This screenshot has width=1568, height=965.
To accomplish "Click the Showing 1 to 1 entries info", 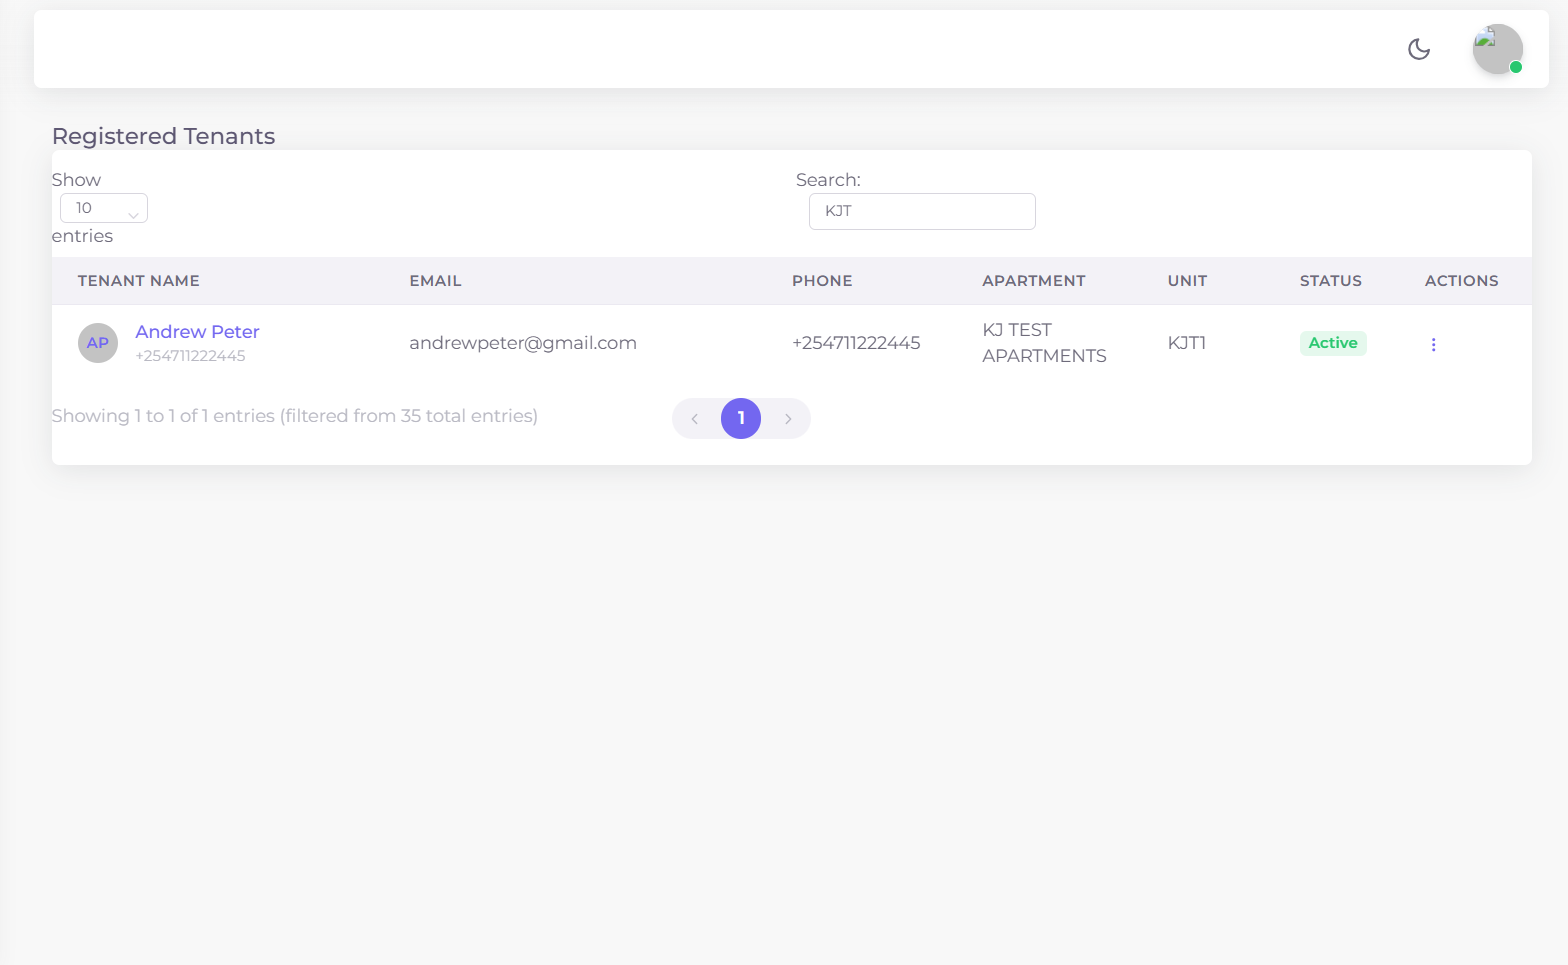I will pyautogui.click(x=295, y=416).
